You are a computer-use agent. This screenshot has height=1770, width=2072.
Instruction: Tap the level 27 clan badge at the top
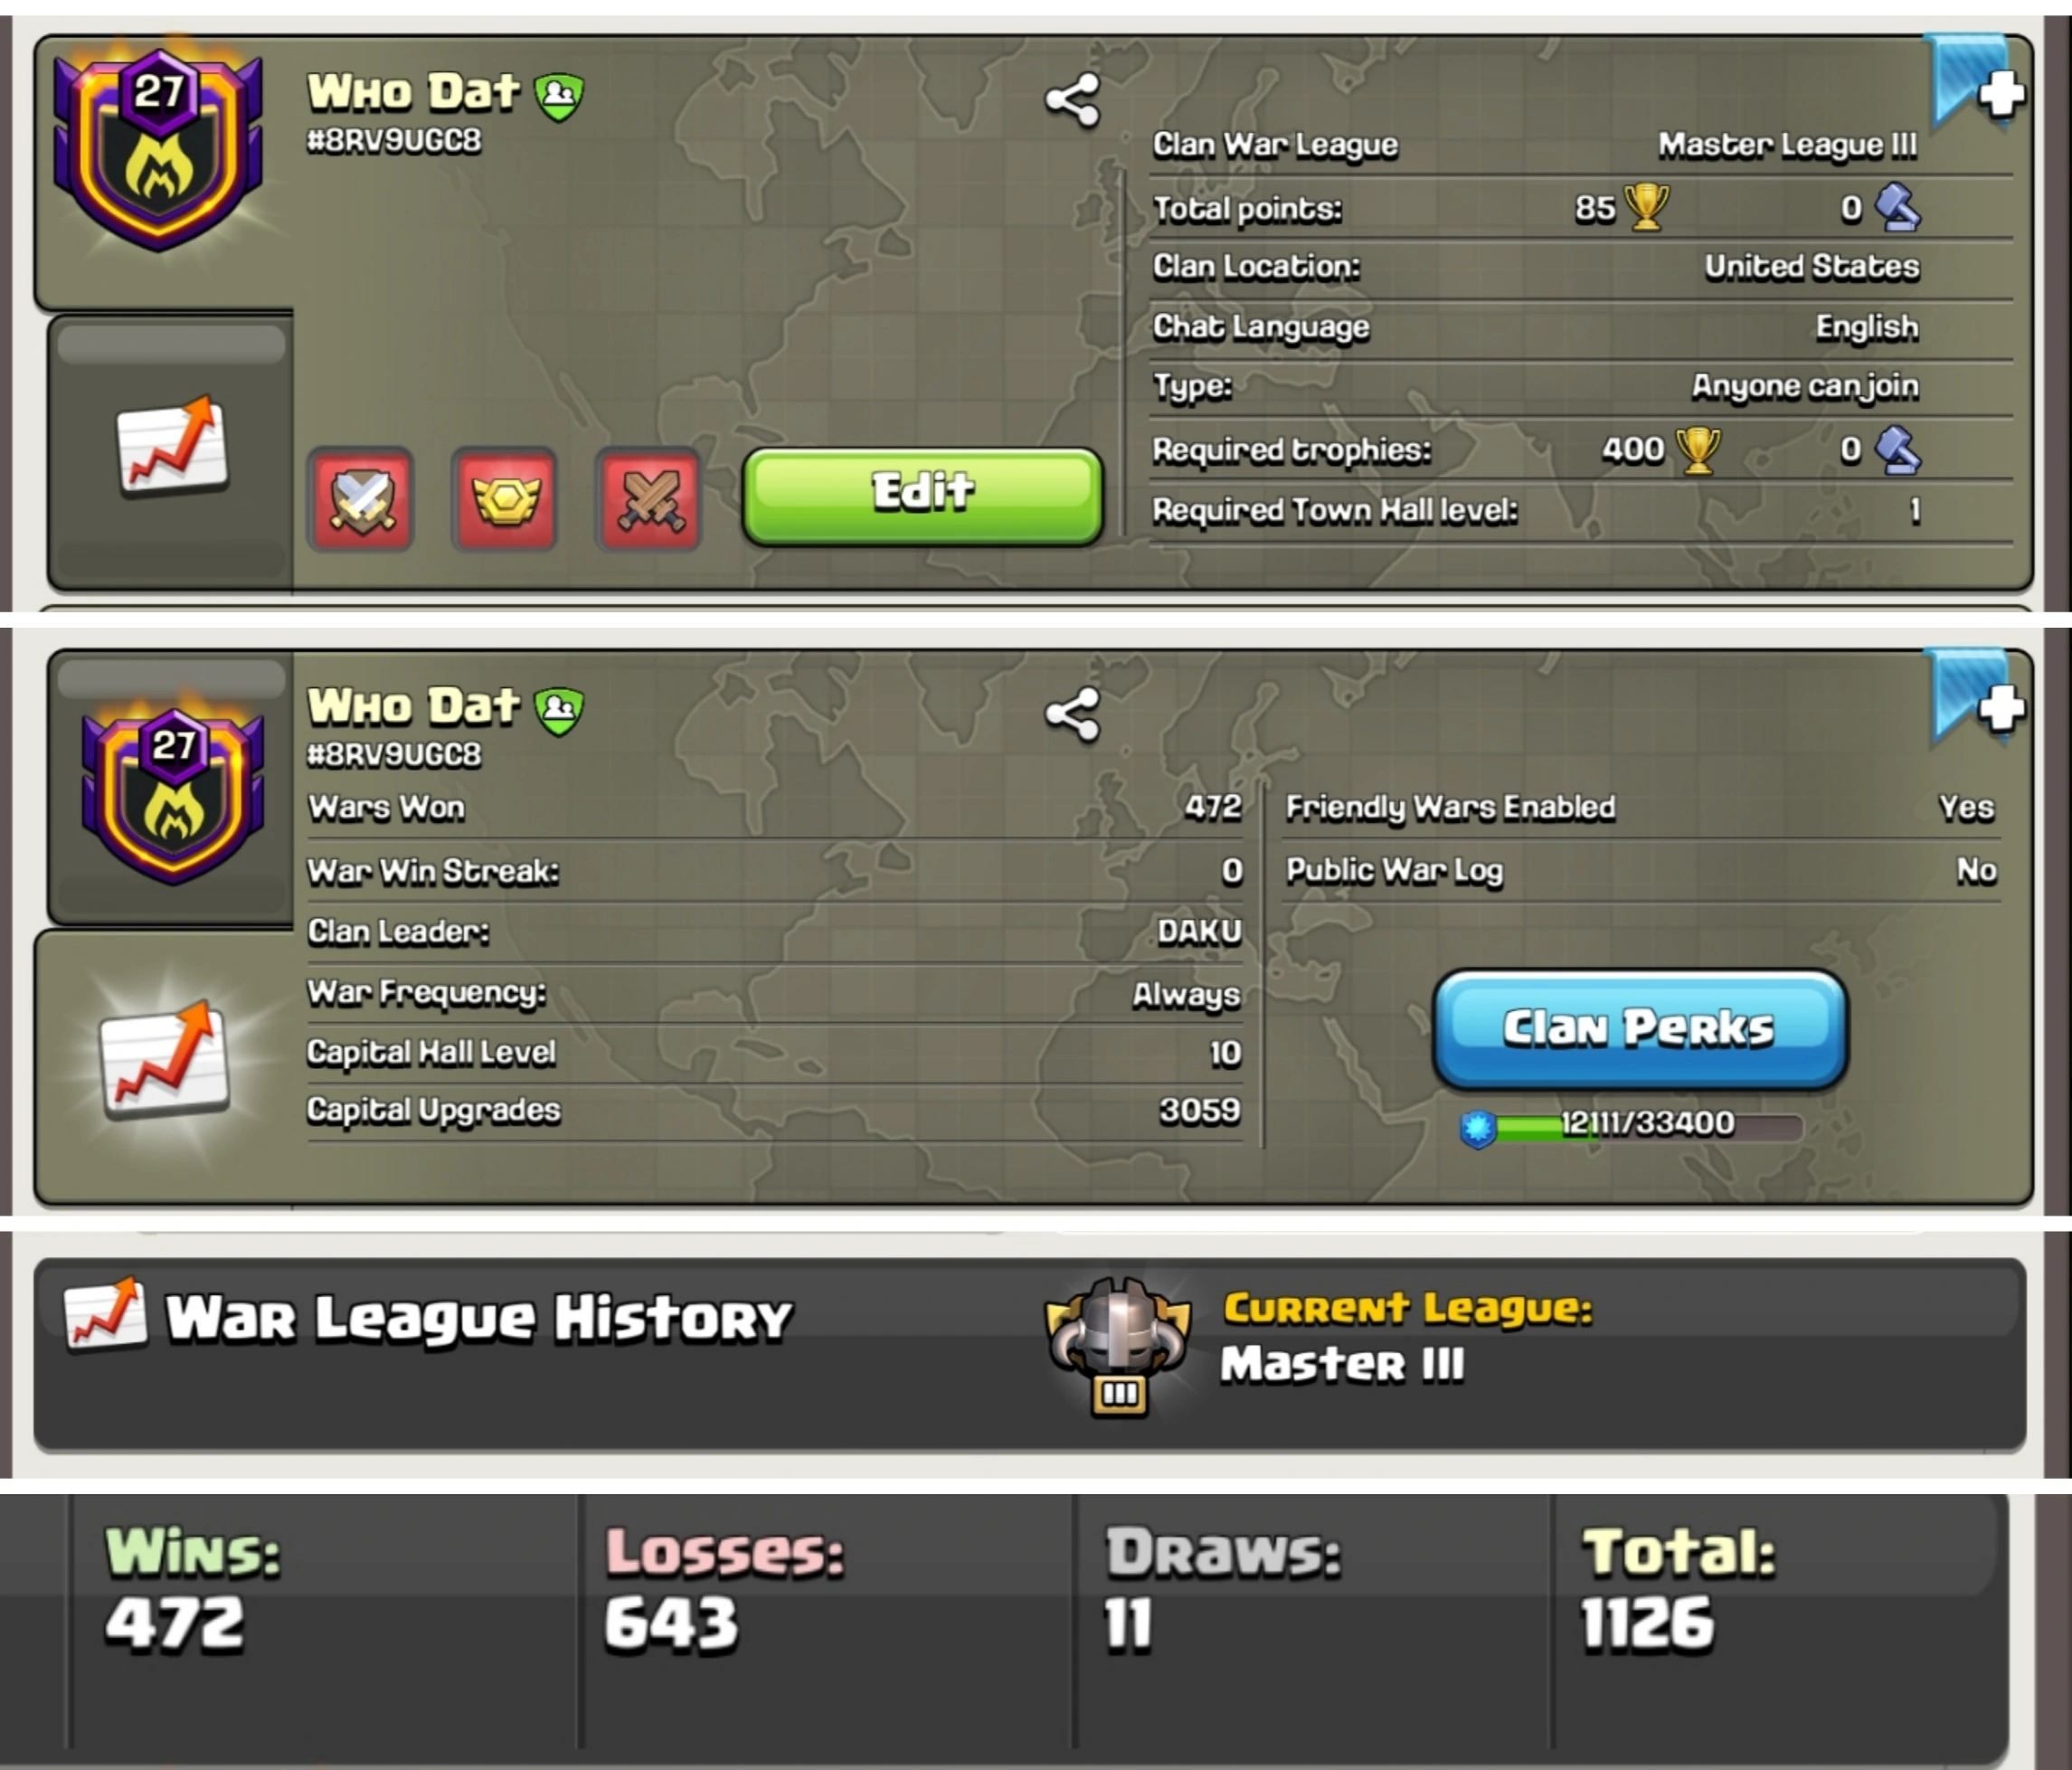(158, 147)
